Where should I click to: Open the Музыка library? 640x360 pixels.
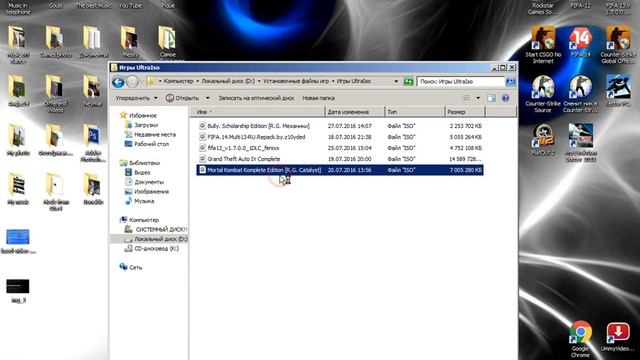144,201
